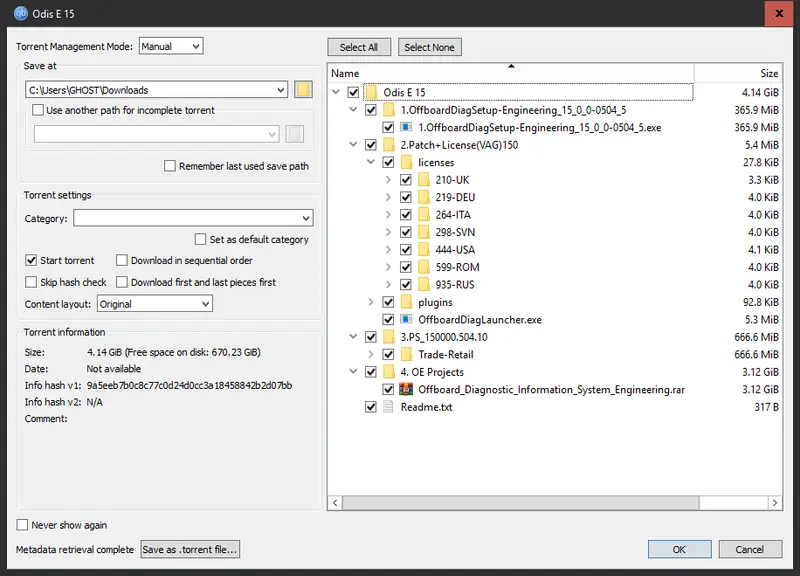
Task: Click the Cancel button
Action: 750,549
